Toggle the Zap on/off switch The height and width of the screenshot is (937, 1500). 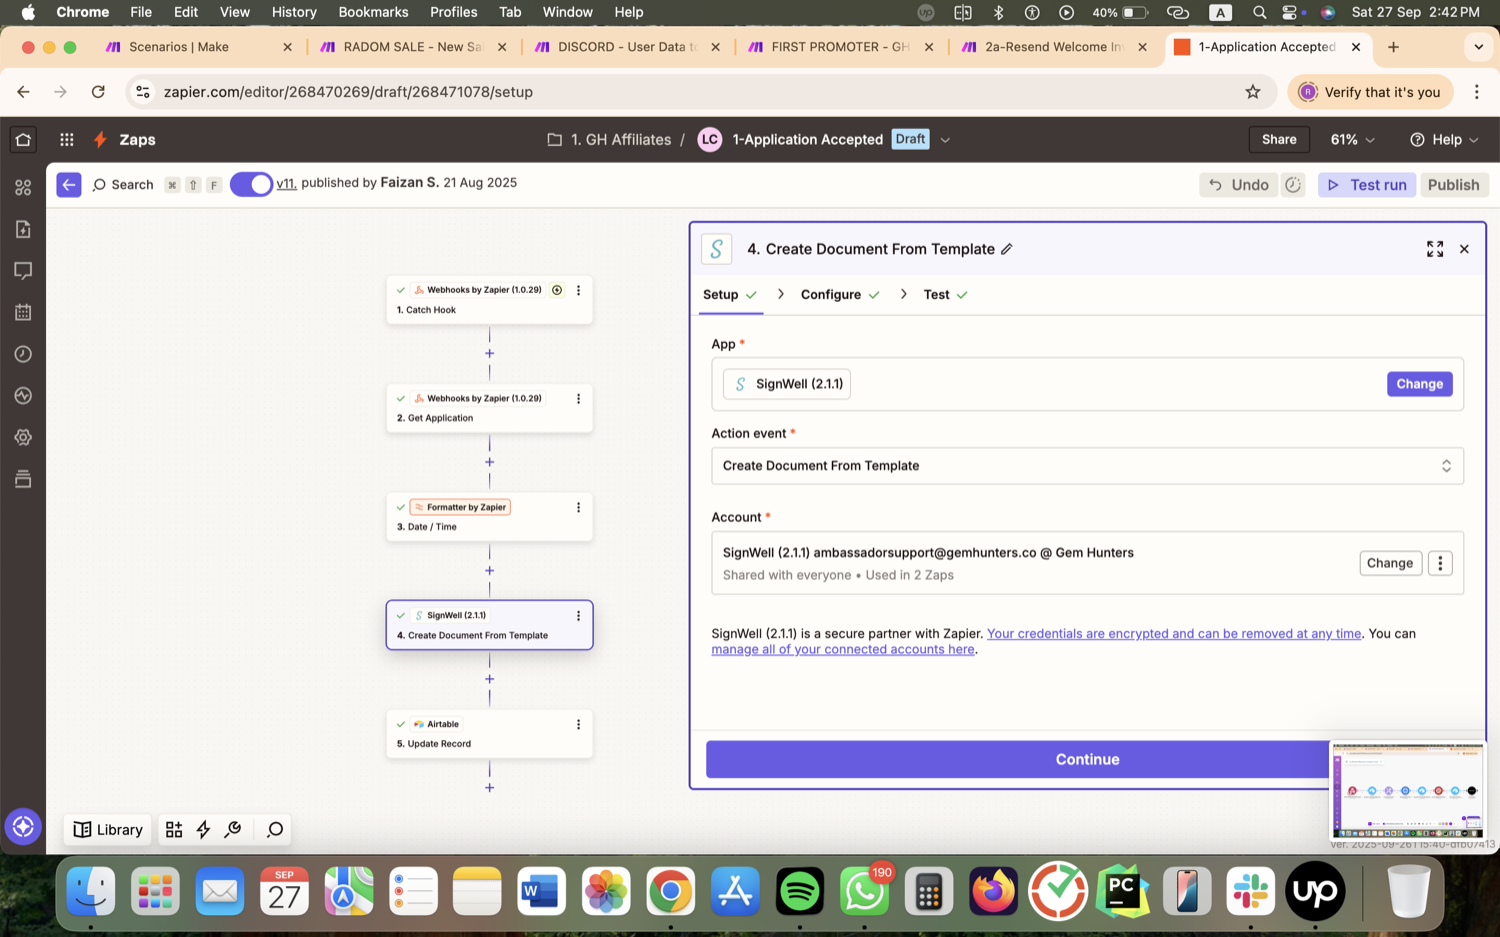(251, 184)
